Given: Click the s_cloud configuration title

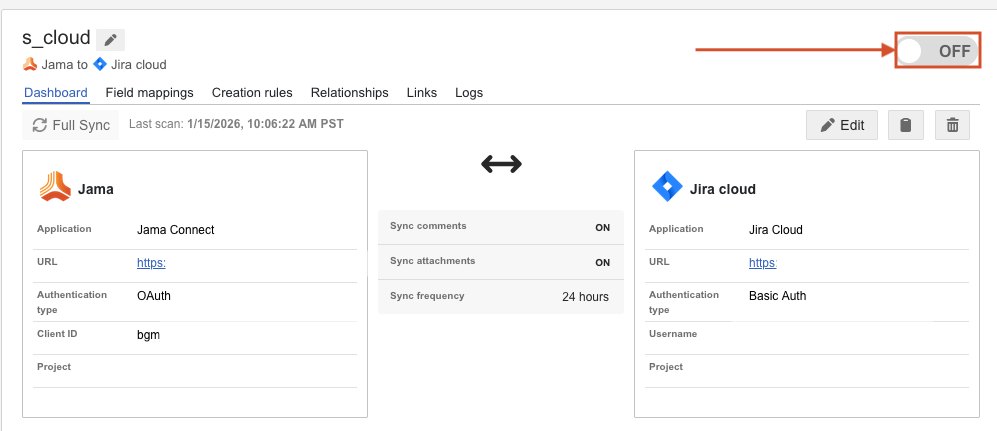Looking at the screenshot, I should pyautogui.click(x=56, y=38).
